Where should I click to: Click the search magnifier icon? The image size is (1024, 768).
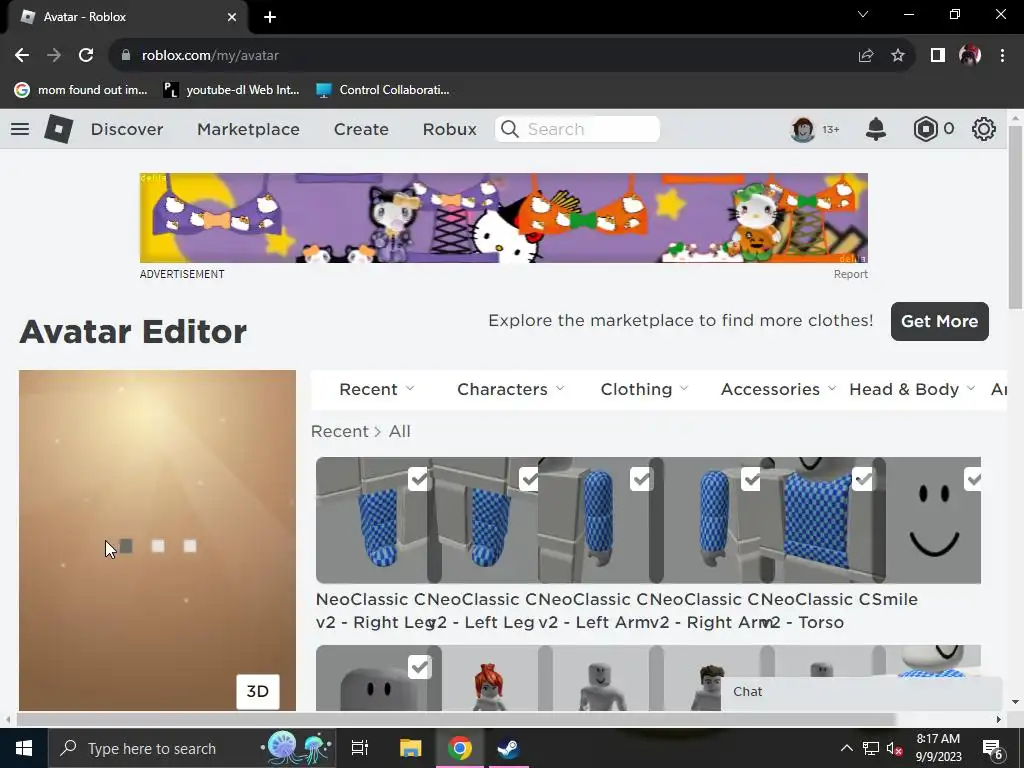coord(509,129)
